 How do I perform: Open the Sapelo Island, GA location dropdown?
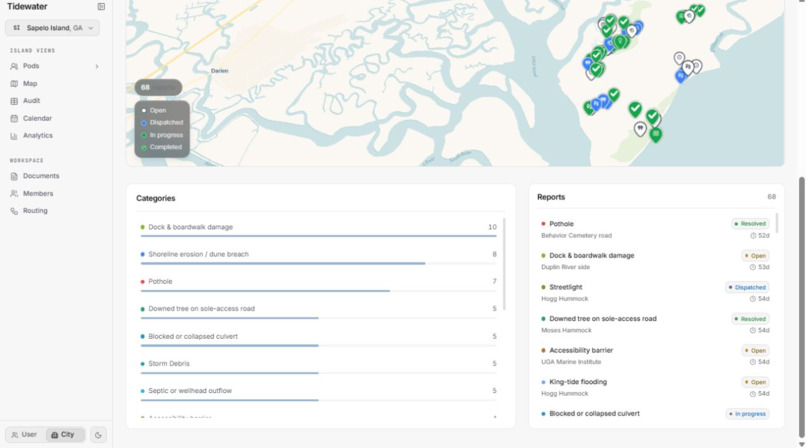[52, 28]
